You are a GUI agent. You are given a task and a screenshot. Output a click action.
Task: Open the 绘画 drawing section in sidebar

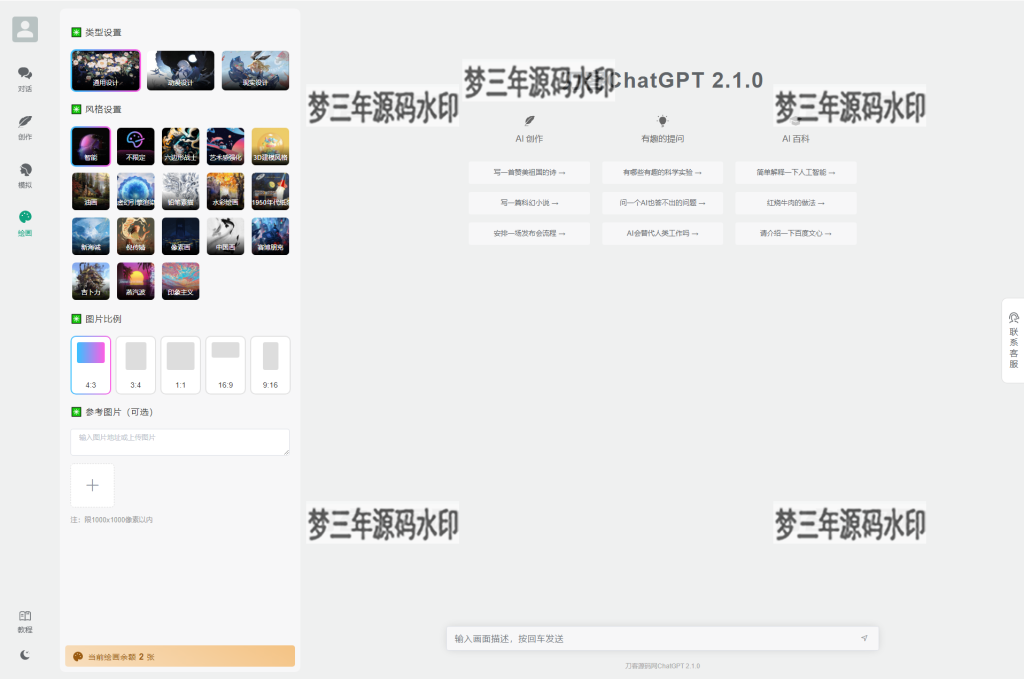click(25, 223)
